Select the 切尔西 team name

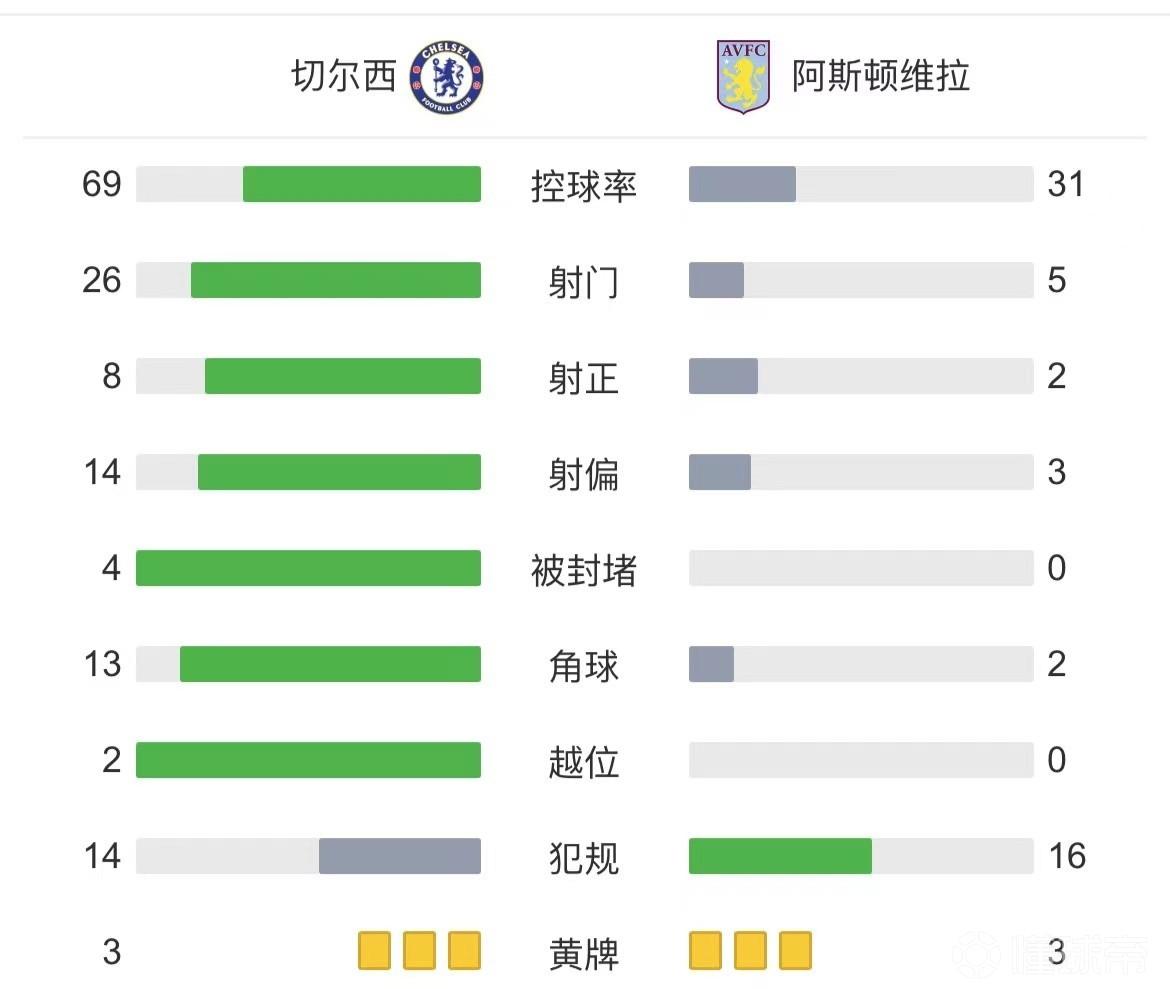tap(344, 77)
